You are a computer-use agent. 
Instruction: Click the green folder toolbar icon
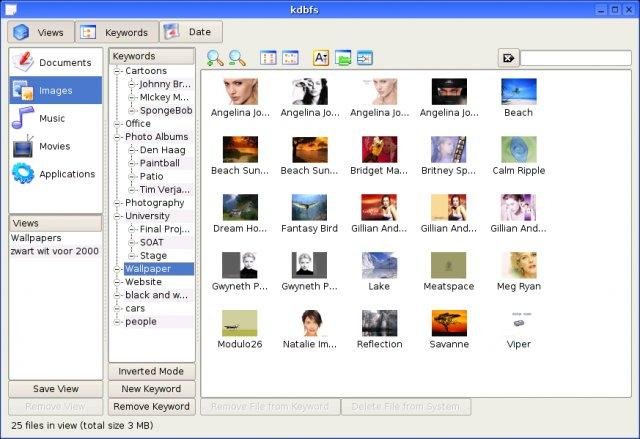[x=343, y=58]
